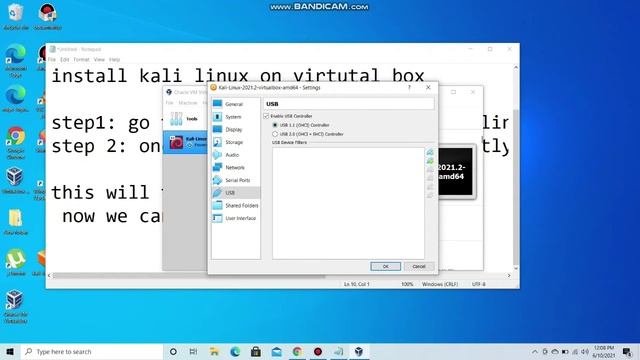Select USB 1.1 OHCI Controller option
Image resolution: width=640 pixels, height=360 pixels.
coord(275,125)
